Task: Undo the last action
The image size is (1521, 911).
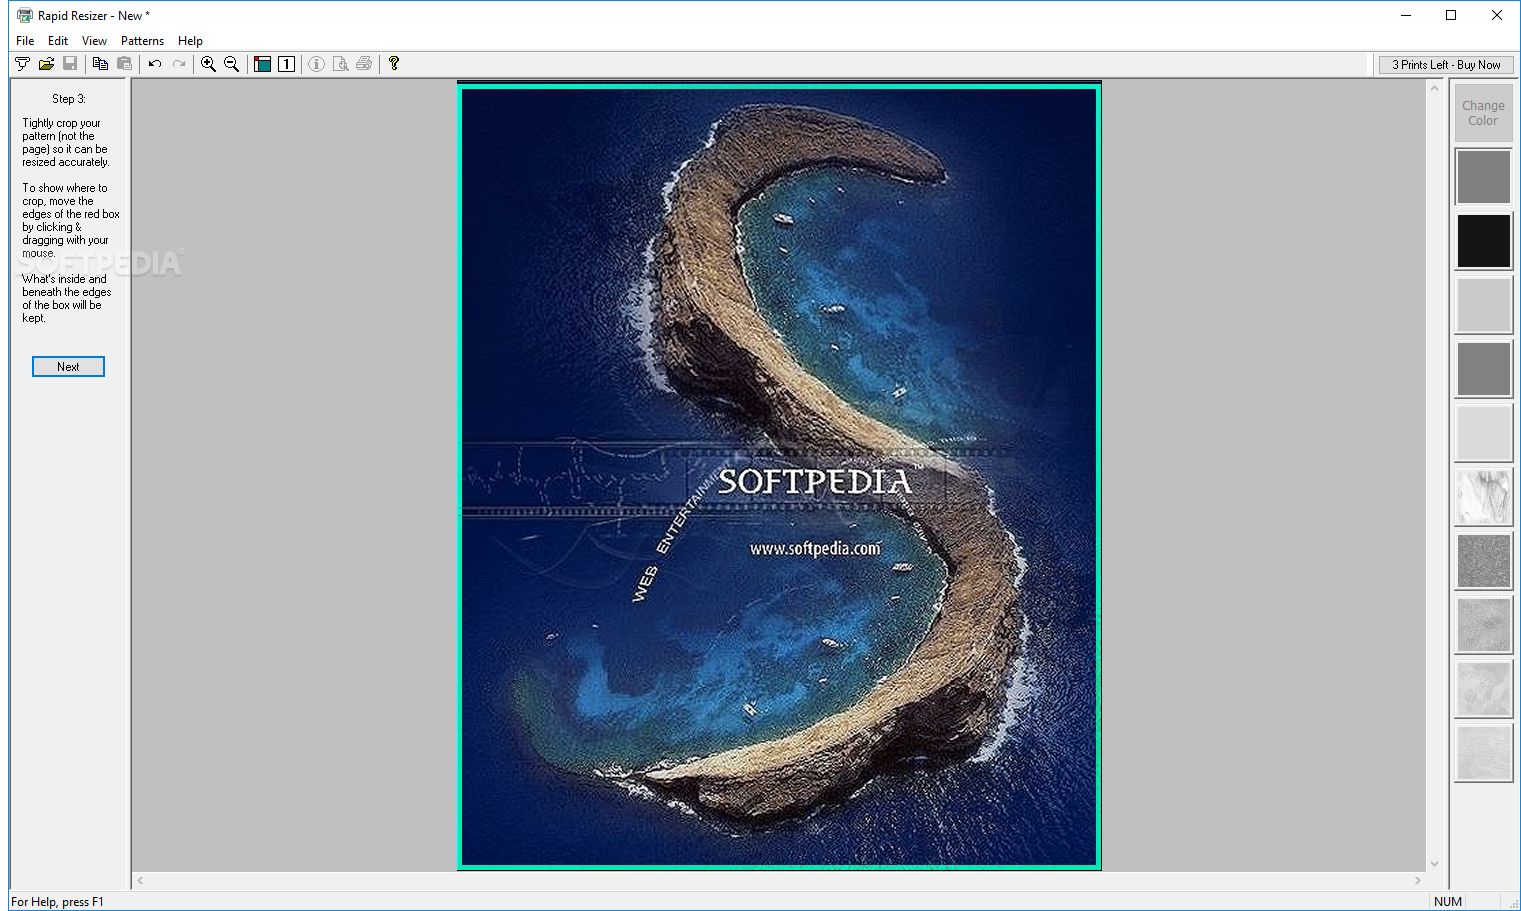Action: point(155,64)
